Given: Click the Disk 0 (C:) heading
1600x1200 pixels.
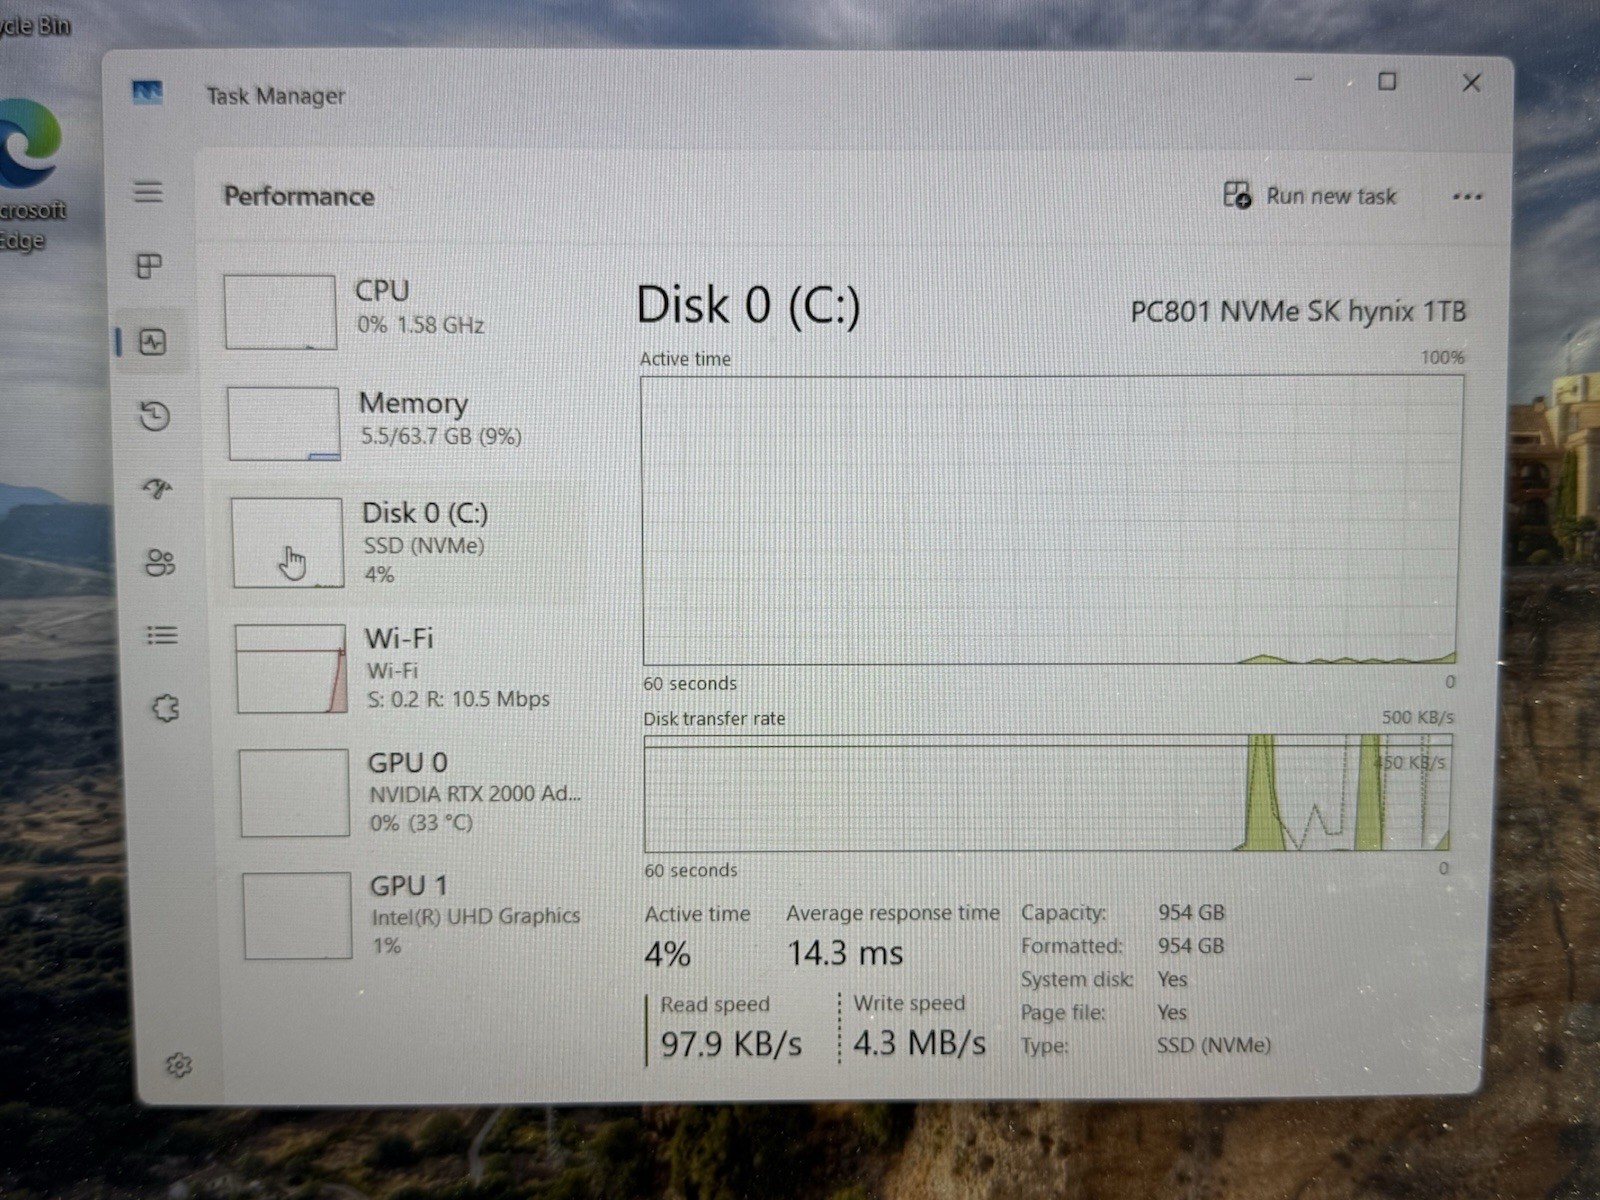Looking at the screenshot, I should [x=748, y=304].
